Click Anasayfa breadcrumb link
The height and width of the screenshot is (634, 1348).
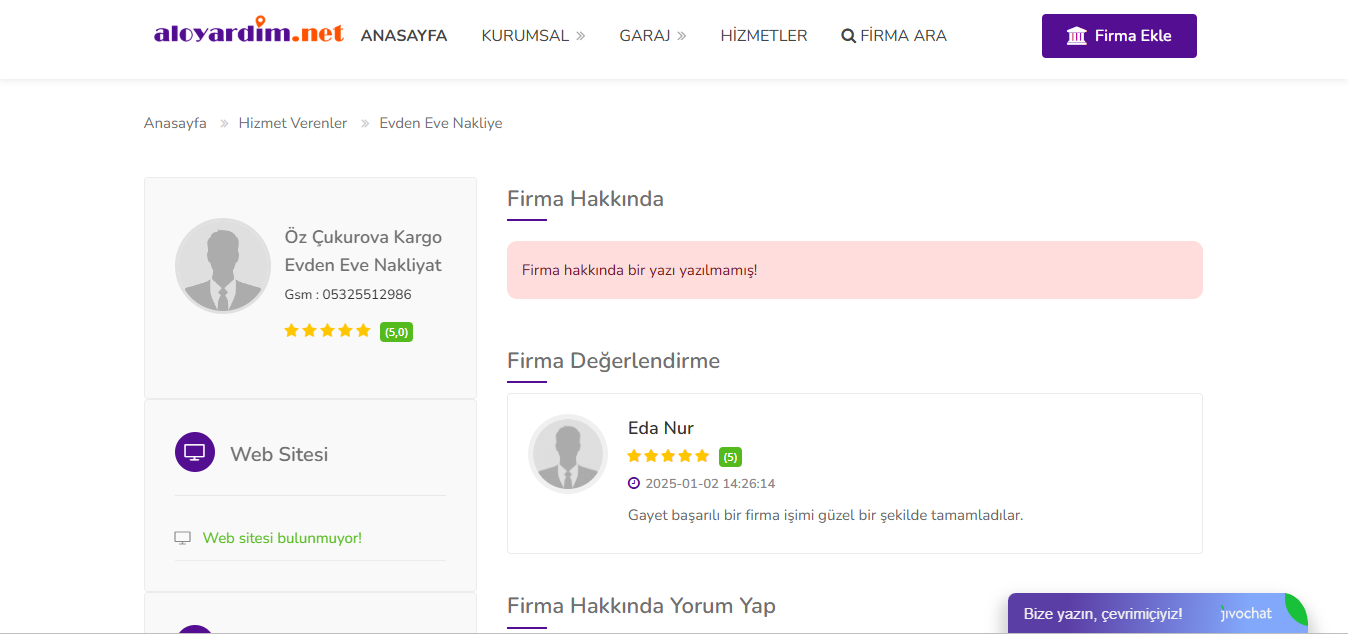point(175,123)
